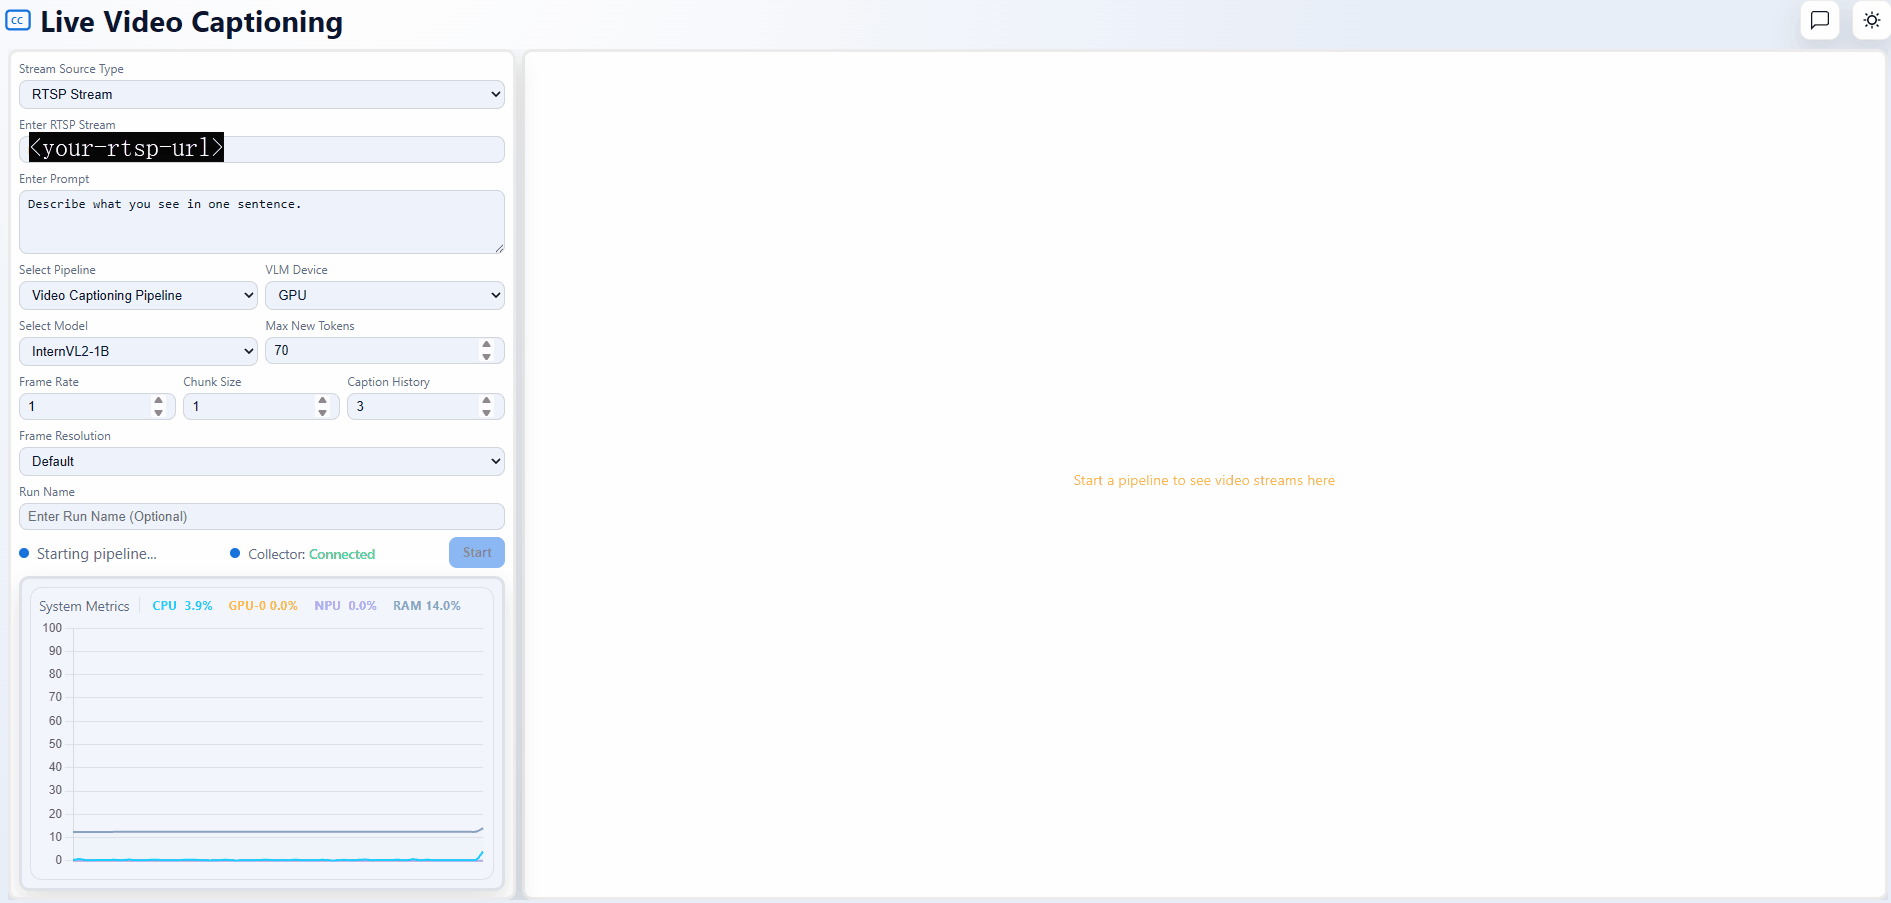
Task: Open the Stream Source Type dropdown
Action: pos(262,94)
